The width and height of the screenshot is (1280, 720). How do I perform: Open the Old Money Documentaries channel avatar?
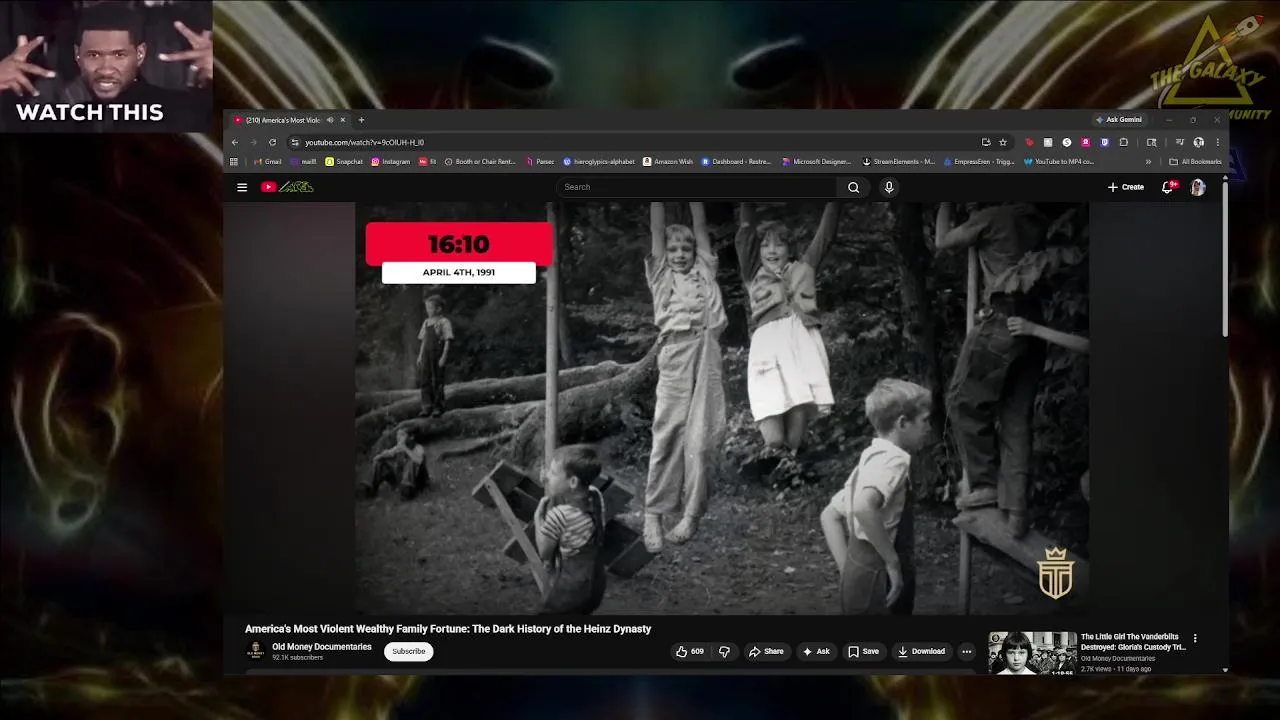256,651
